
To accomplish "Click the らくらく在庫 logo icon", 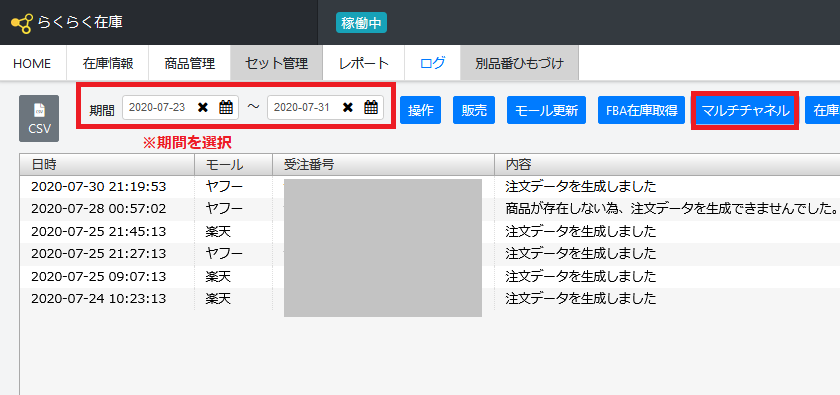I will [x=22, y=23].
